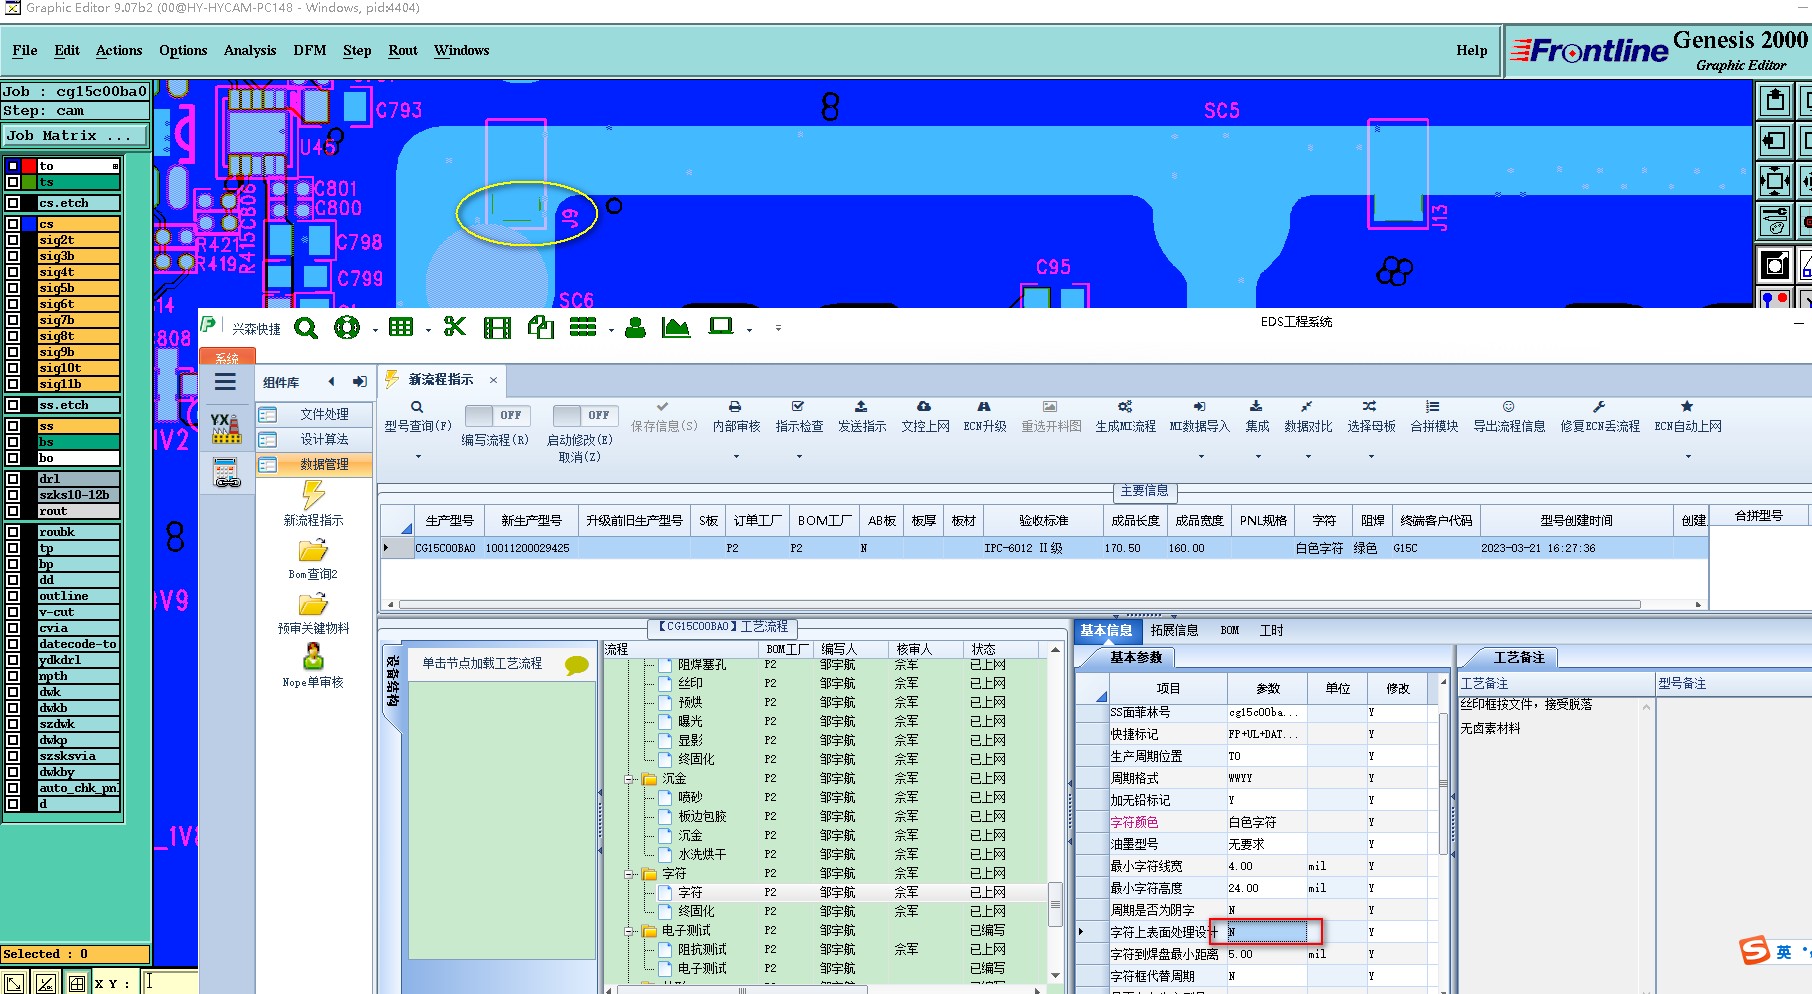Click the 字符上表面处理设计 parameter input field
The width and height of the screenshot is (1812, 994).
pyautogui.click(x=1267, y=932)
